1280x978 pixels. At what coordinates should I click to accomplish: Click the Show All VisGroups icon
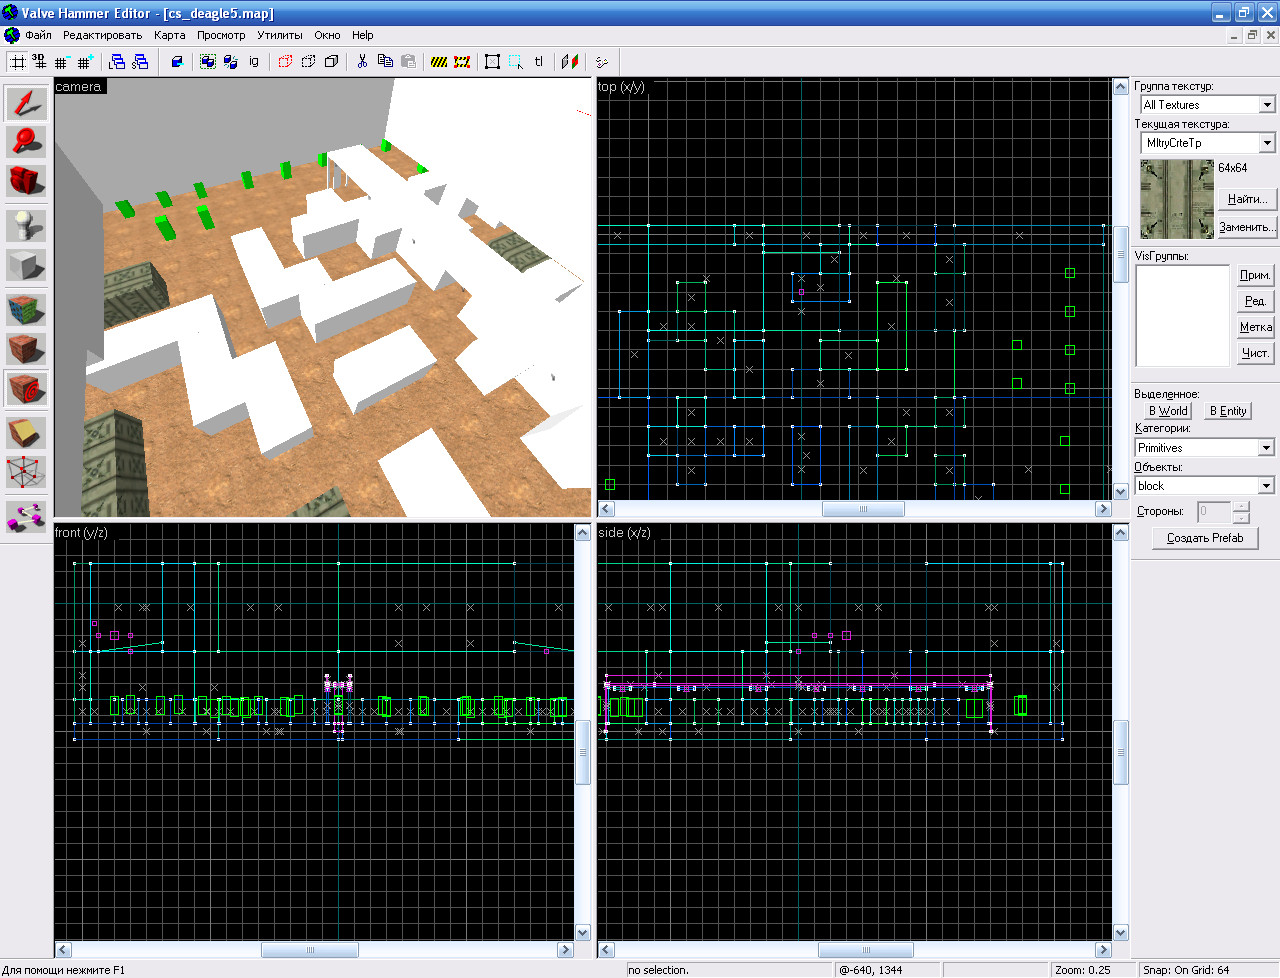pos(331,62)
